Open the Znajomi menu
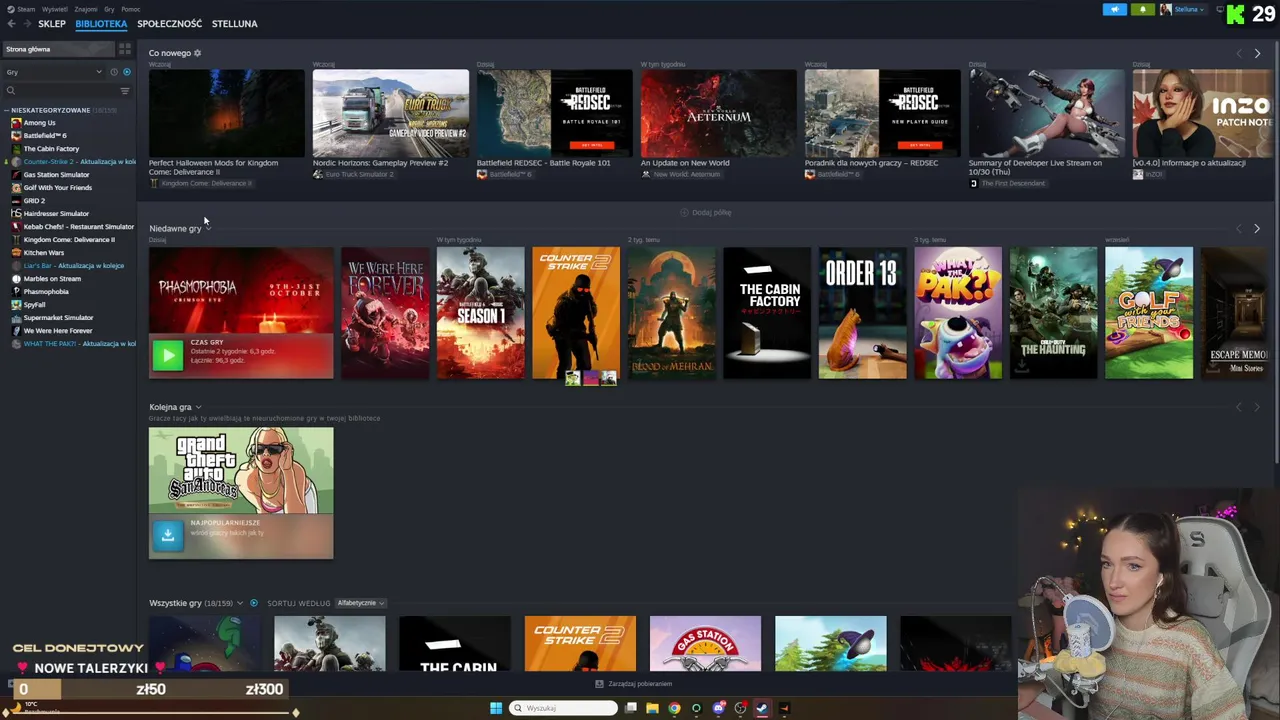This screenshot has width=1280, height=720. 86,9
